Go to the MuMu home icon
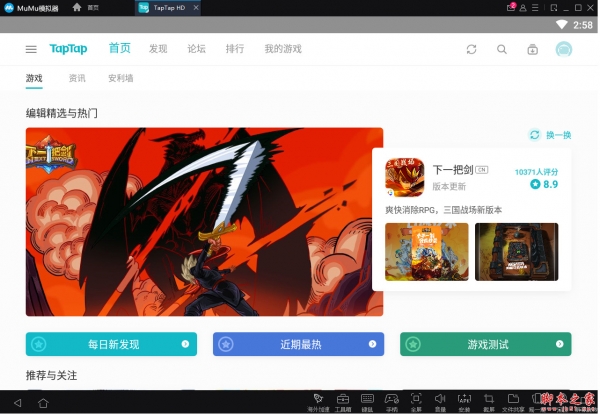 tap(77, 7)
